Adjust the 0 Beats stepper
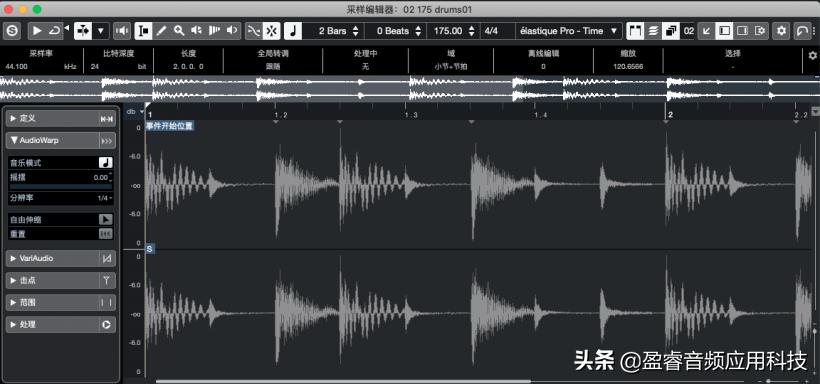The height and width of the screenshot is (384, 820). tap(418, 31)
